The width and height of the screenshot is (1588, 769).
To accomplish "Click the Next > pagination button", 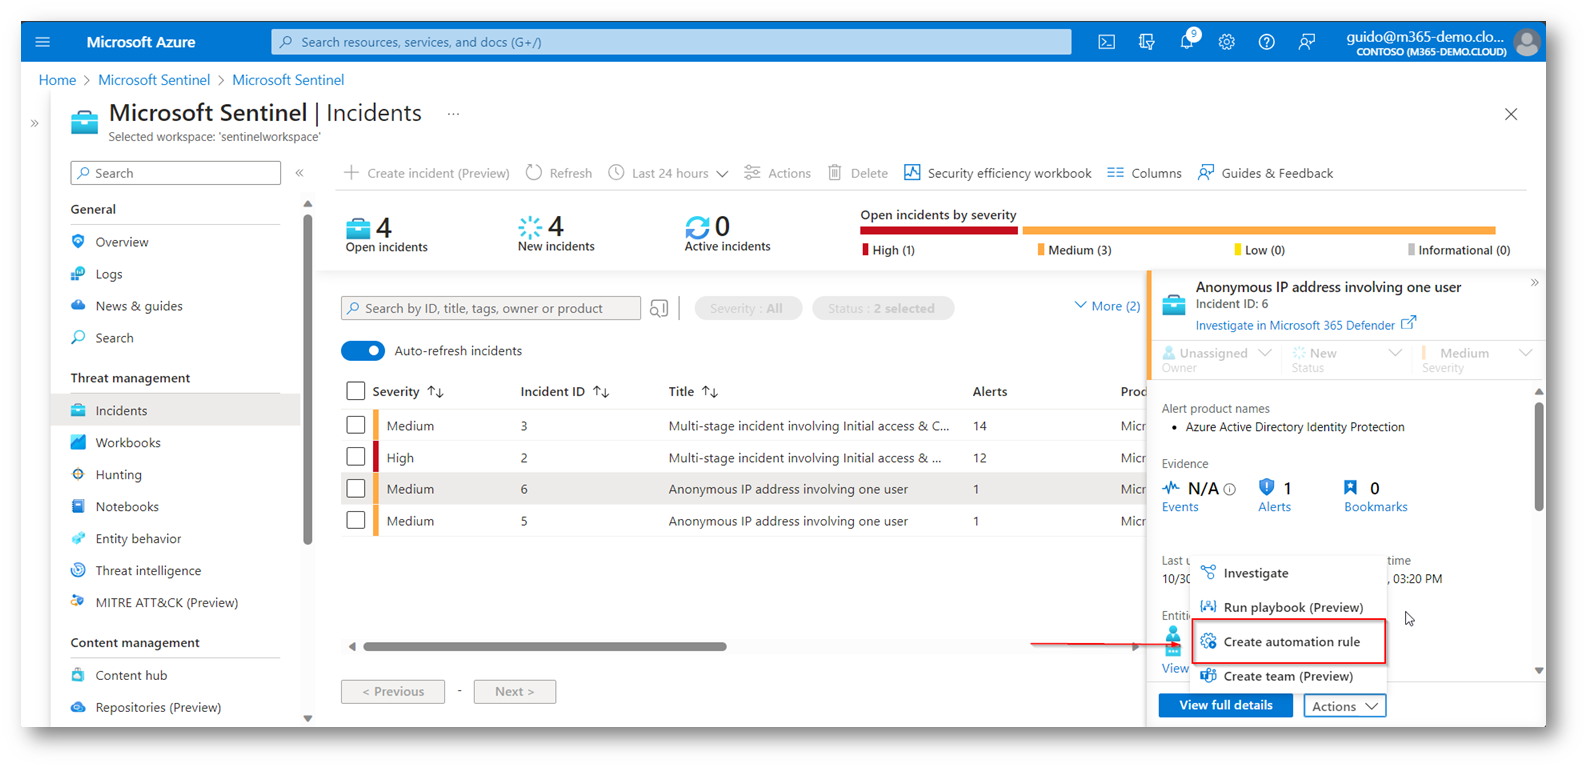I will 515,691.
